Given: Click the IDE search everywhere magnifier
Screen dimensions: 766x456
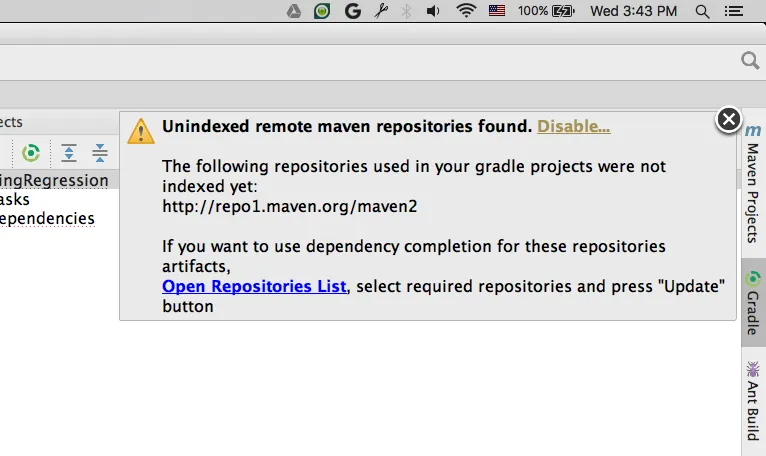Looking at the screenshot, I should click(x=750, y=61).
